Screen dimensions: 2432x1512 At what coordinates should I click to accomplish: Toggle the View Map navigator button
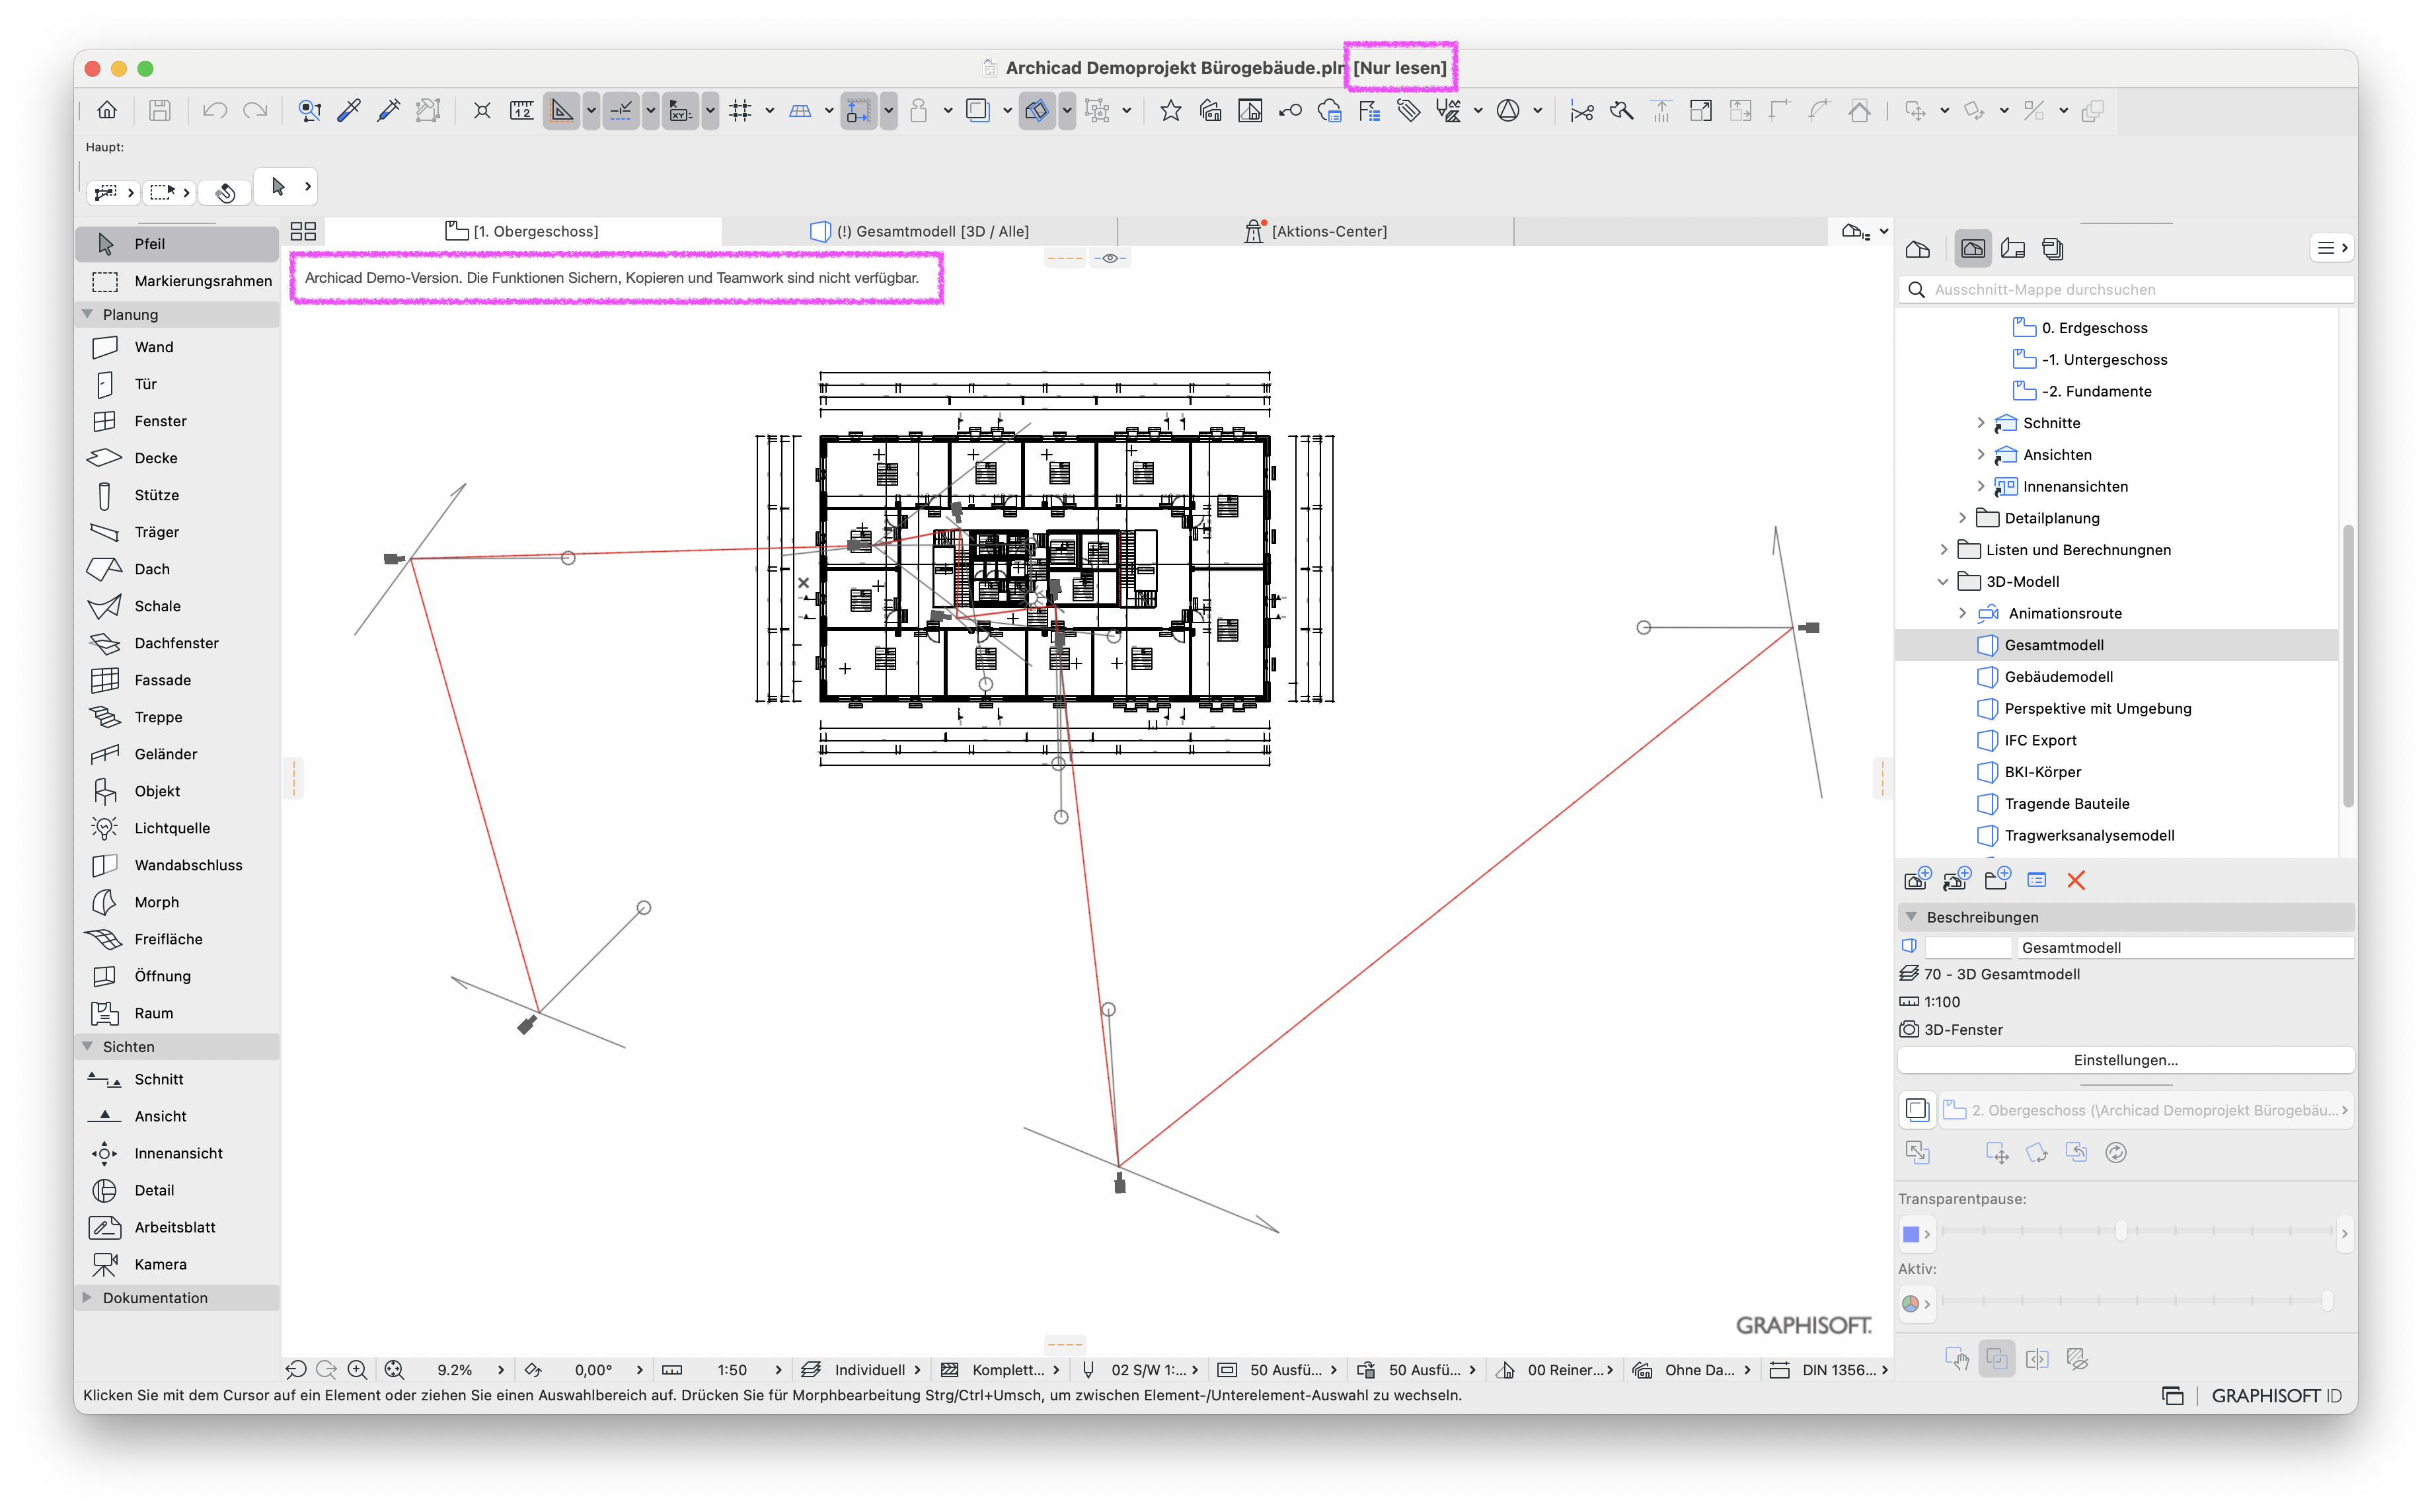[1973, 249]
